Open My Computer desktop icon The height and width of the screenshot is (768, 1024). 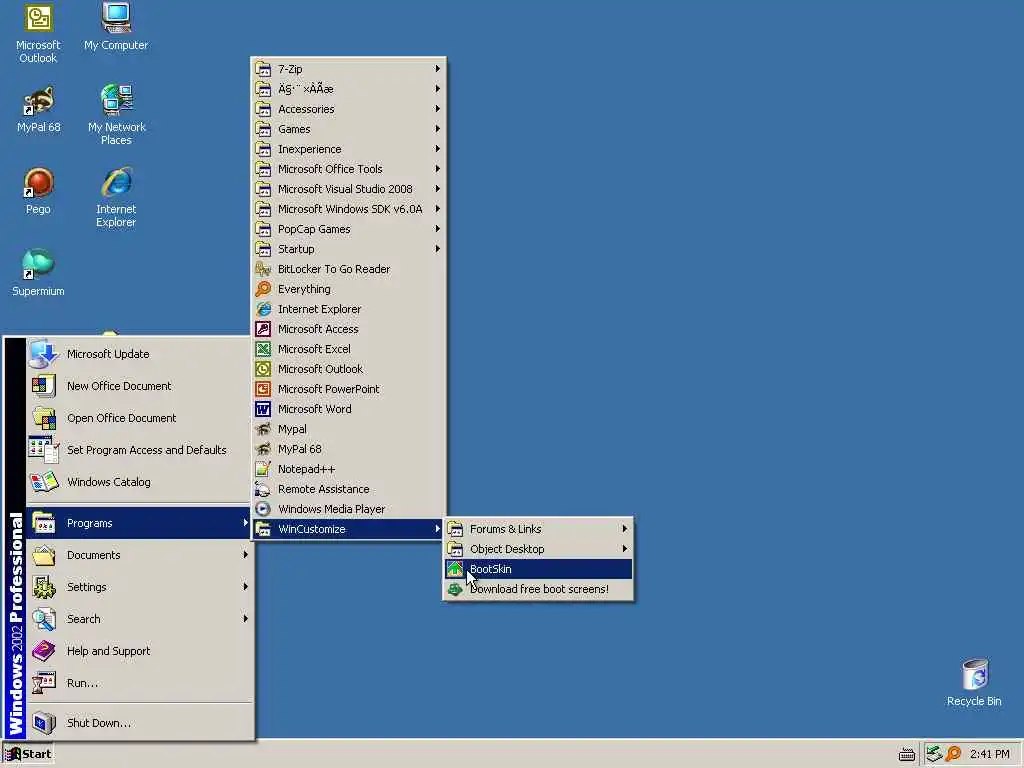116,18
